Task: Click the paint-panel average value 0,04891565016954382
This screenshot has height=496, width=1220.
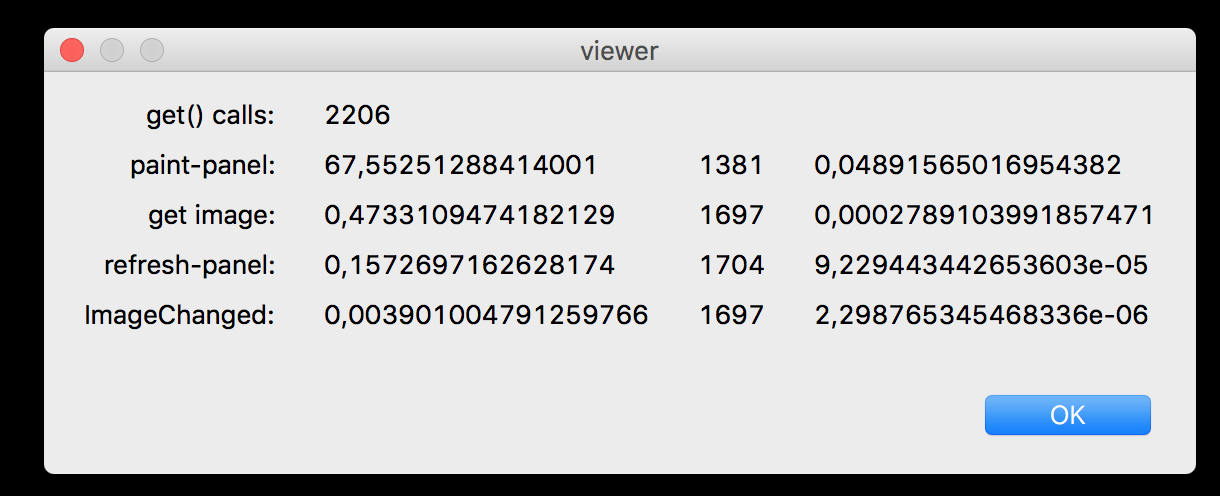Action: [968, 166]
